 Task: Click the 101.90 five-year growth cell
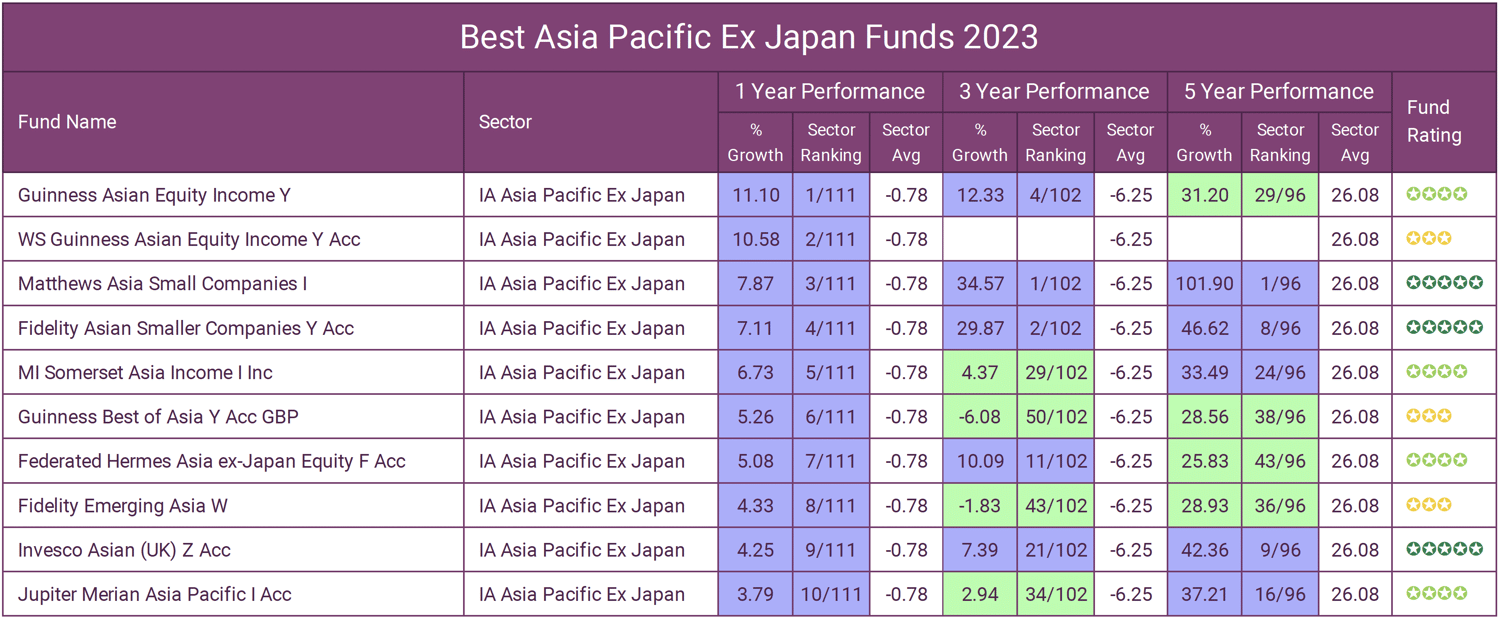pos(1204,283)
